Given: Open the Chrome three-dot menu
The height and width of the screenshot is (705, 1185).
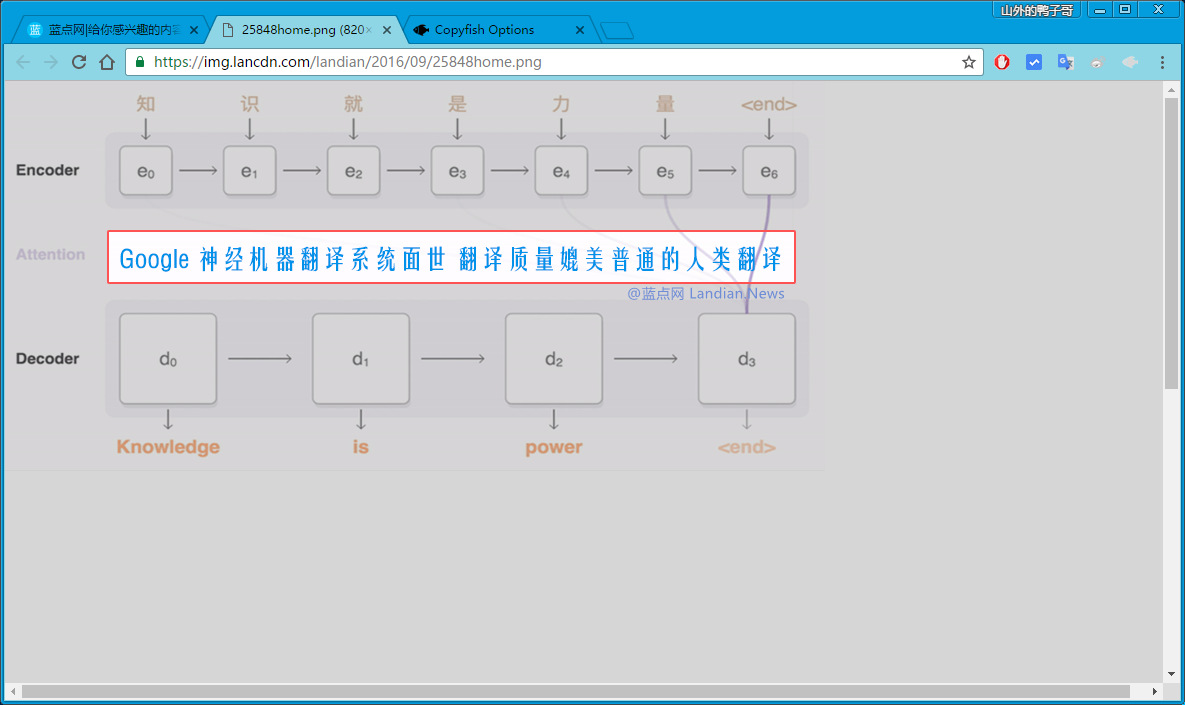Looking at the screenshot, I should tap(1162, 62).
